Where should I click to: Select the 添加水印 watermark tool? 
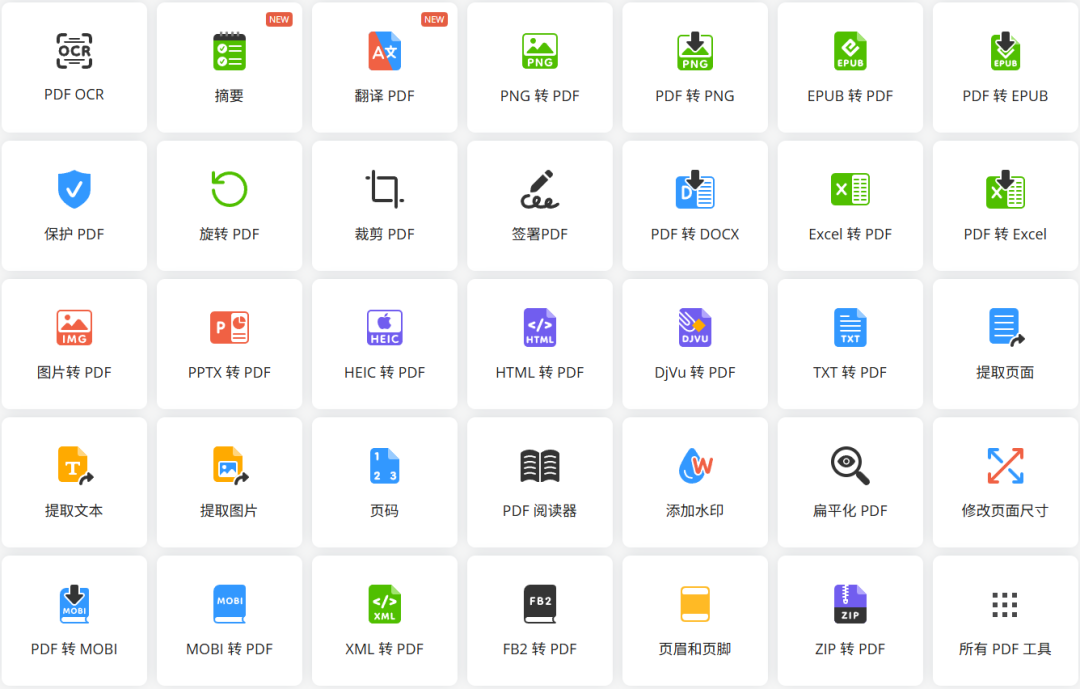click(695, 482)
